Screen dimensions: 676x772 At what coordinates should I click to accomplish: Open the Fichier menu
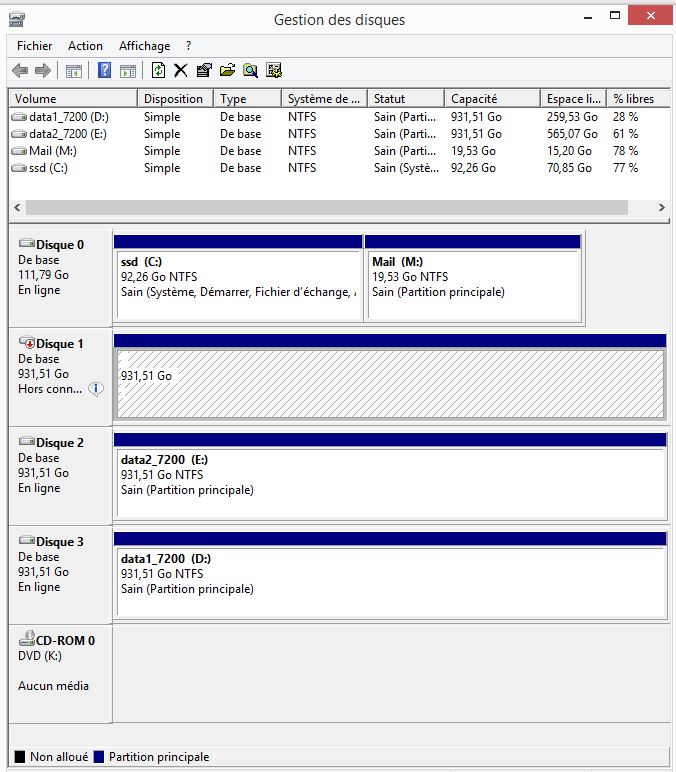pyautogui.click(x=35, y=46)
